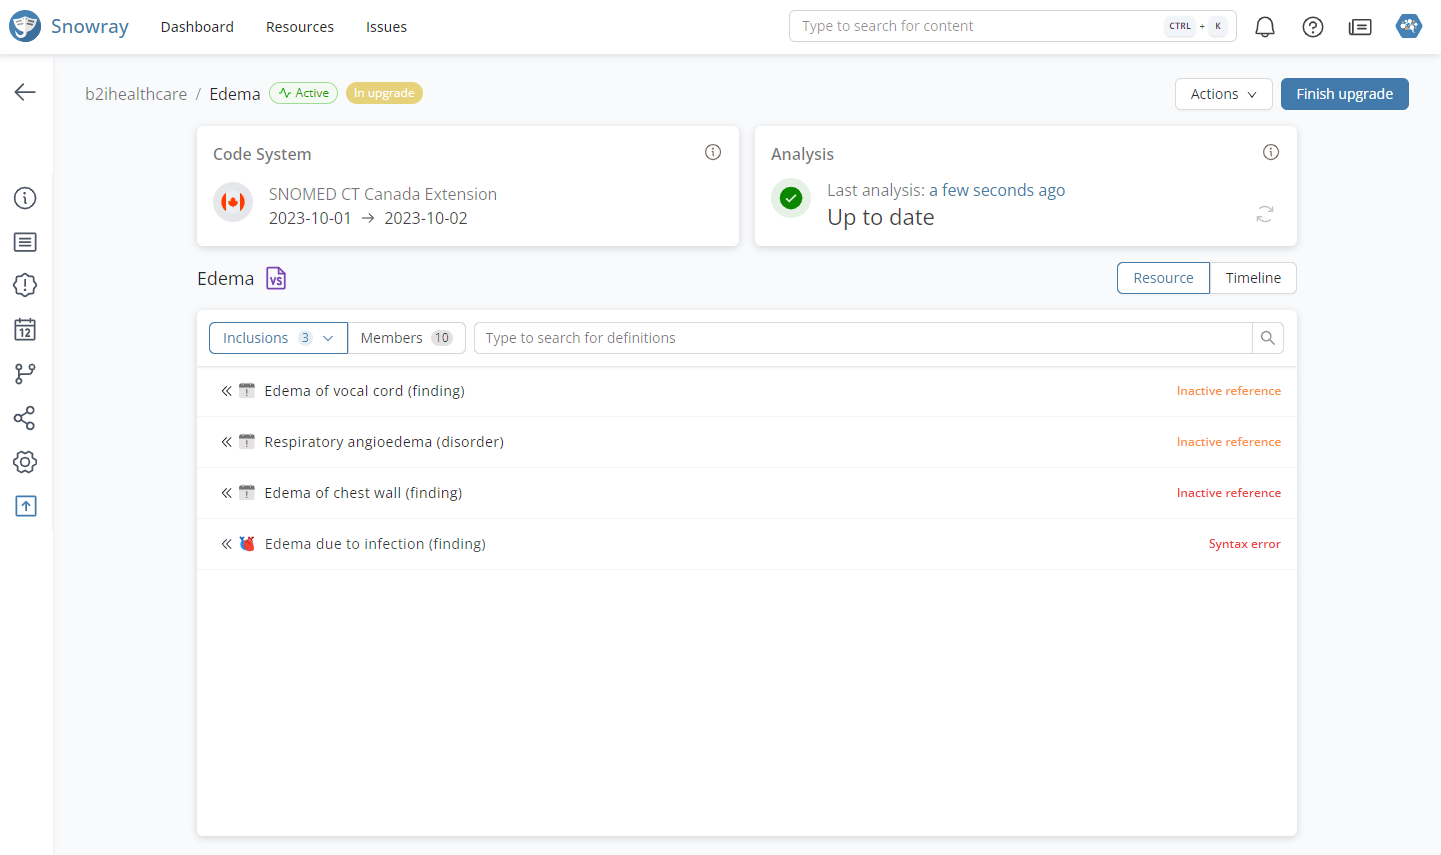
Task: Click the notifications bell icon
Action: coord(1265,27)
